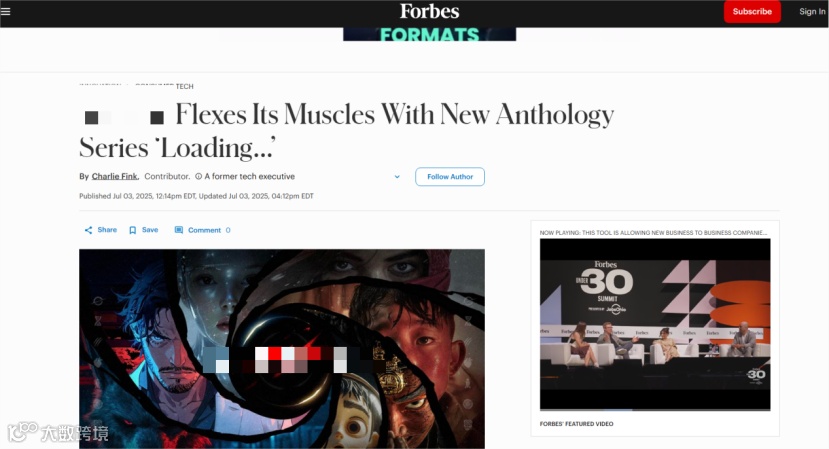
Task: Click the 'Loading...' article hero image
Action: [282, 349]
